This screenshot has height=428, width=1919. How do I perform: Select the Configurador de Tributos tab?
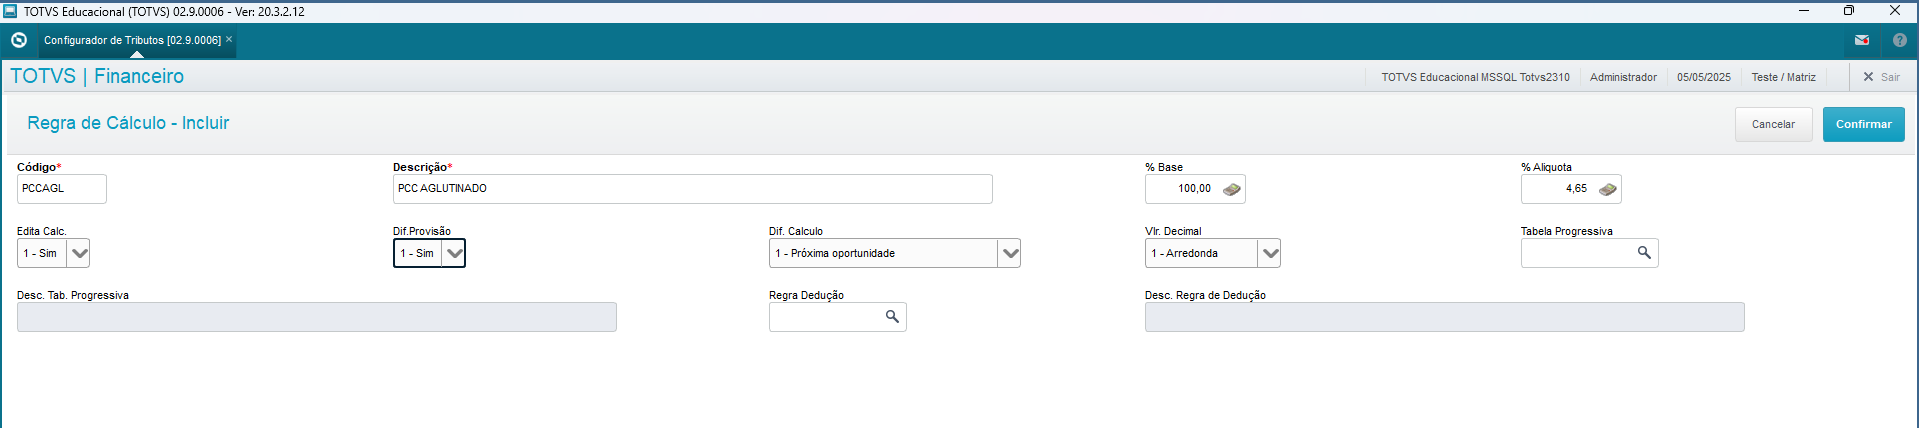[132, 41]
